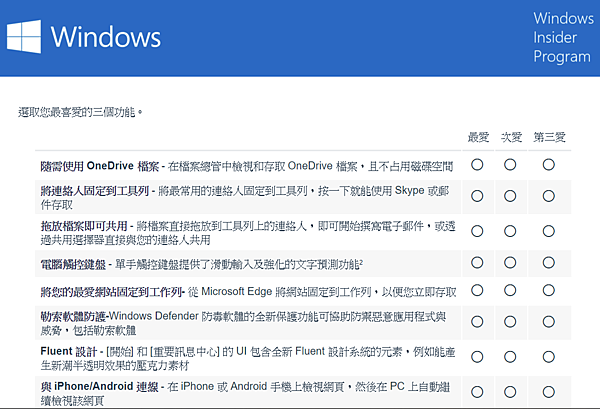This screenshot has width=600, height=409.
Task: Choose 最愛 for 電腦觸控鍵盤
Action: coord(477,262)
